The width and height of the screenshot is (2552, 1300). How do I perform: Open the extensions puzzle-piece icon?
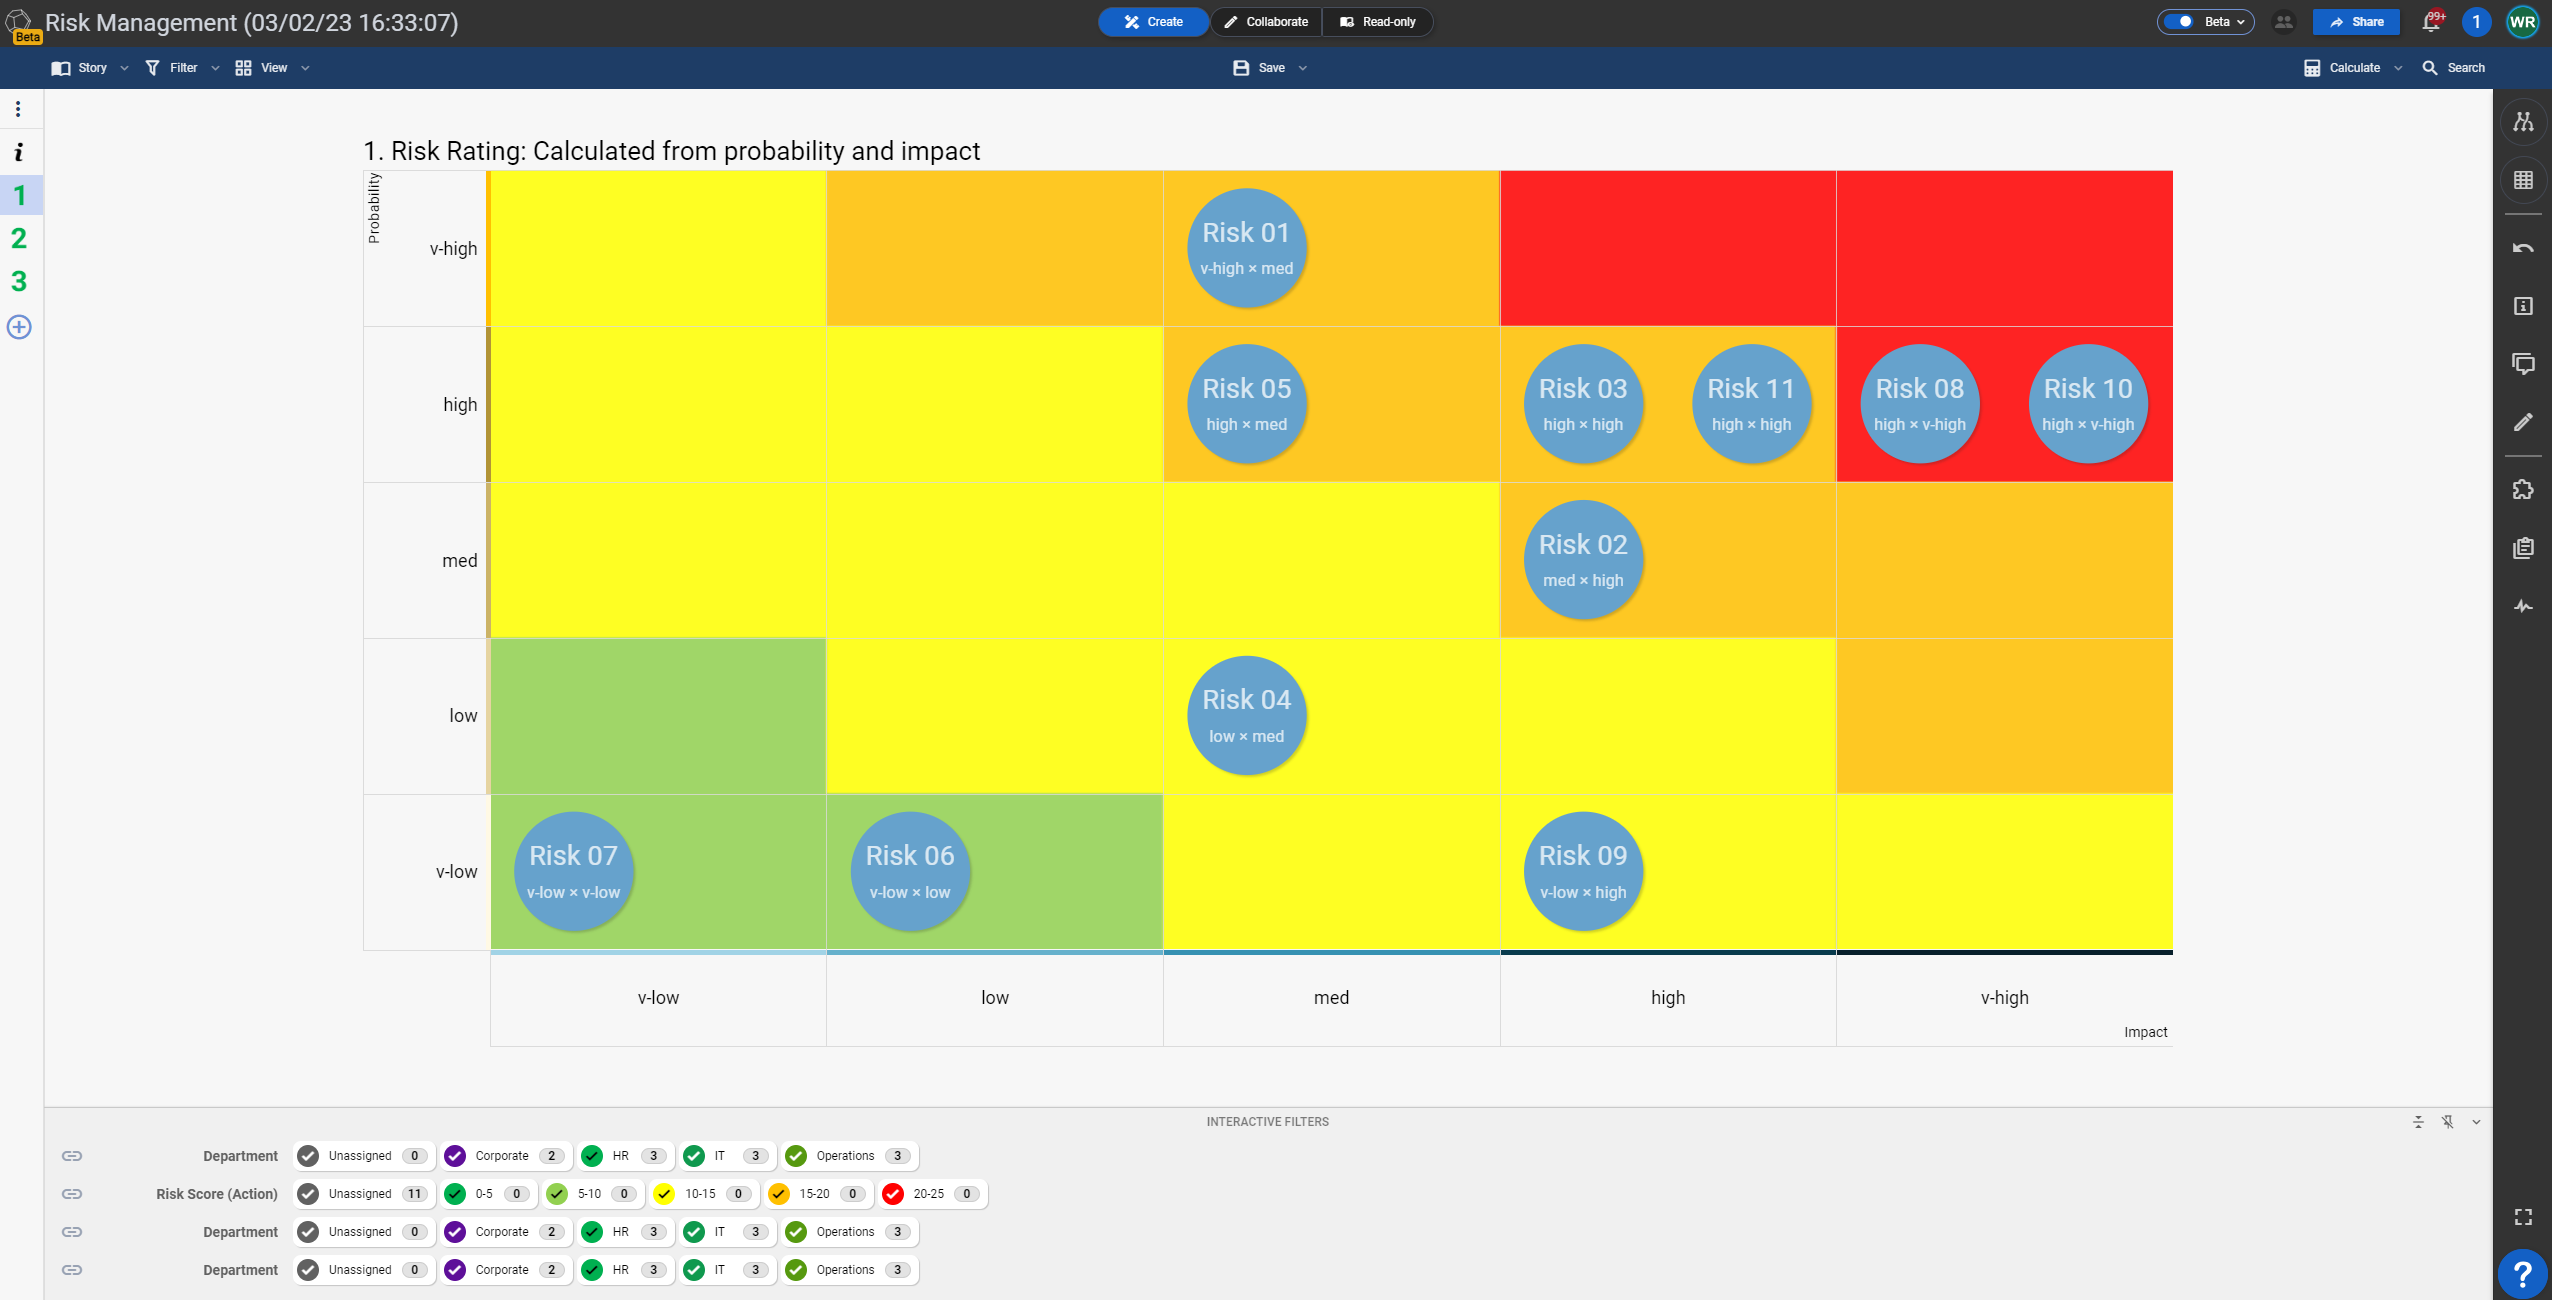click(x=2524, y=489)
